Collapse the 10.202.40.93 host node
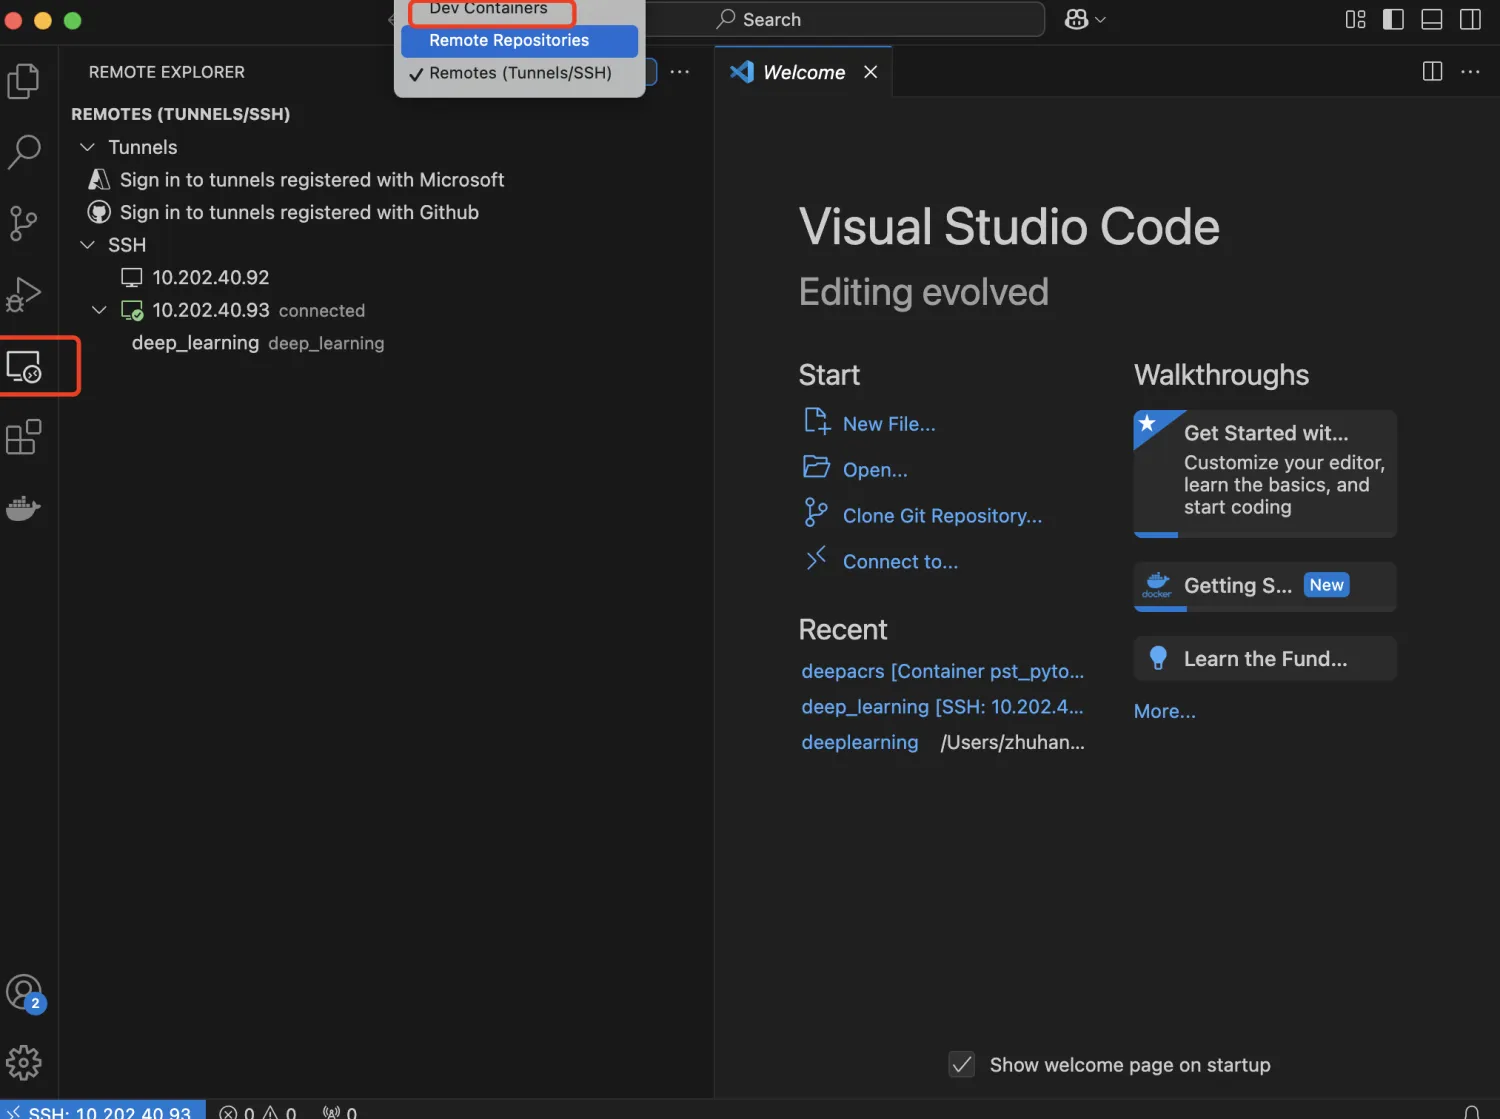 pyautogui.click(x=99, y=310)
